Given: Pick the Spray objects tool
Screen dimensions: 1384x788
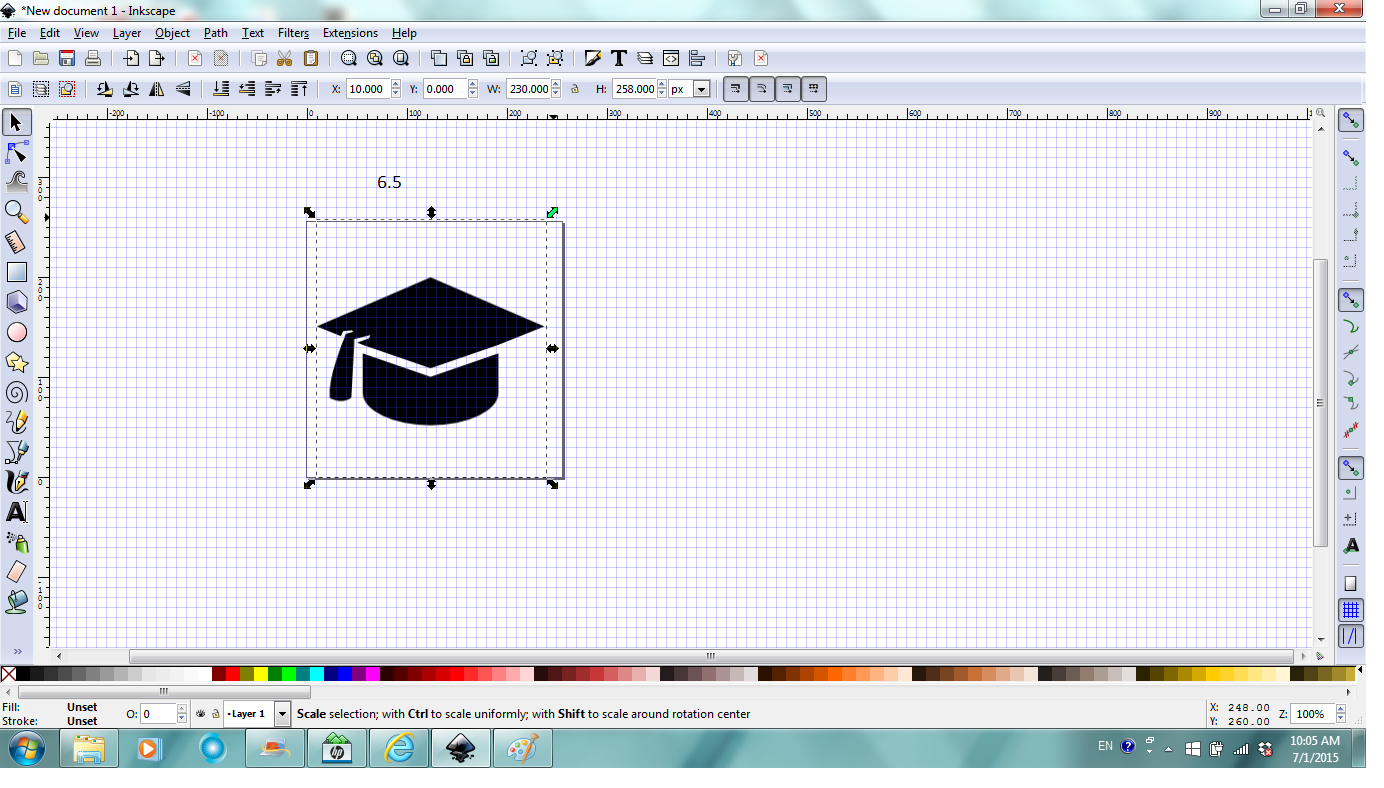Looking at the screenshot, I should [17, 542].
